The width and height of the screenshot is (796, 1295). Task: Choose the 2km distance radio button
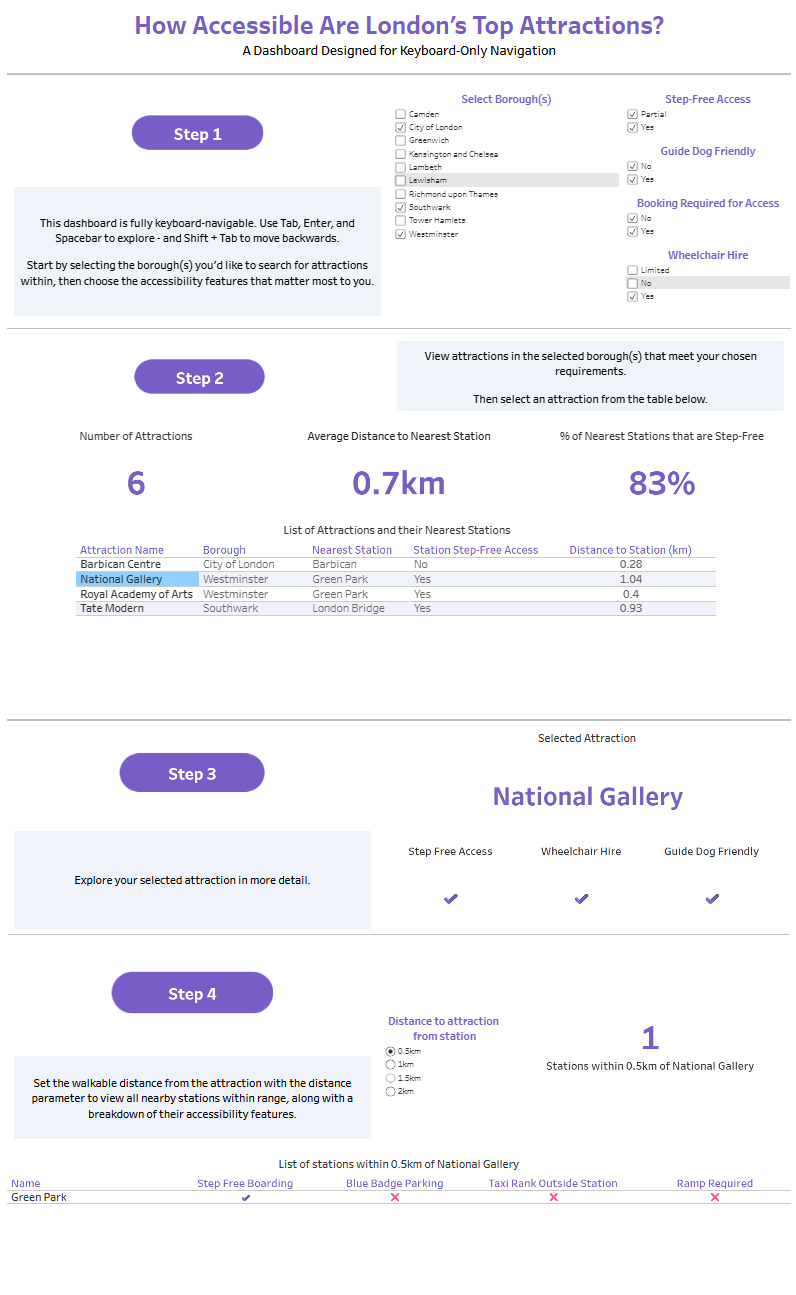[390, 1092]
